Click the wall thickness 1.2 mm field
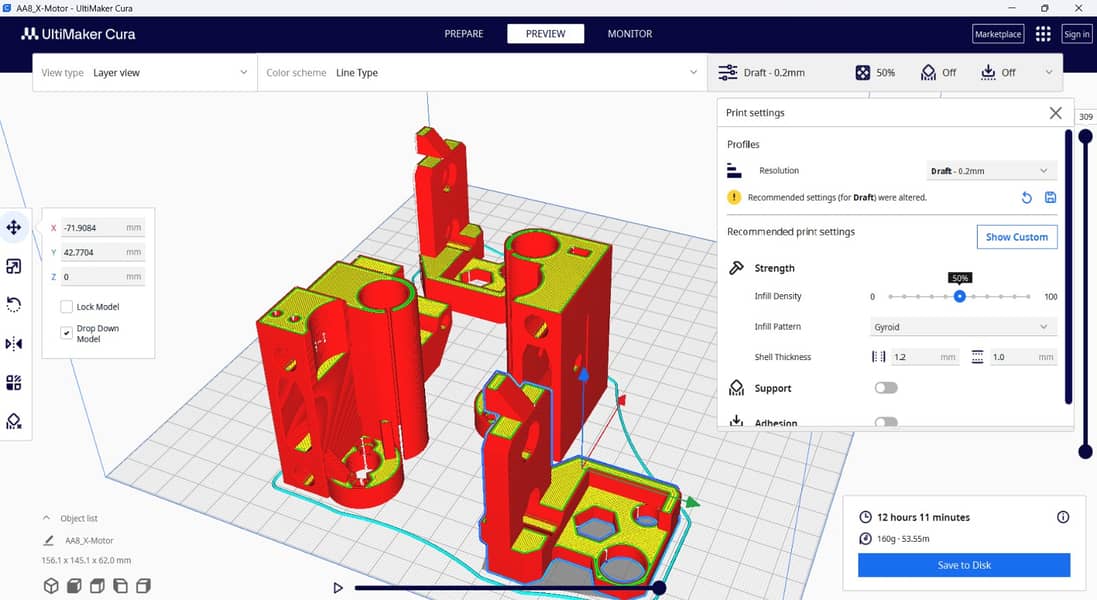This screenshot has width=1097, height=600. point(924,357)
